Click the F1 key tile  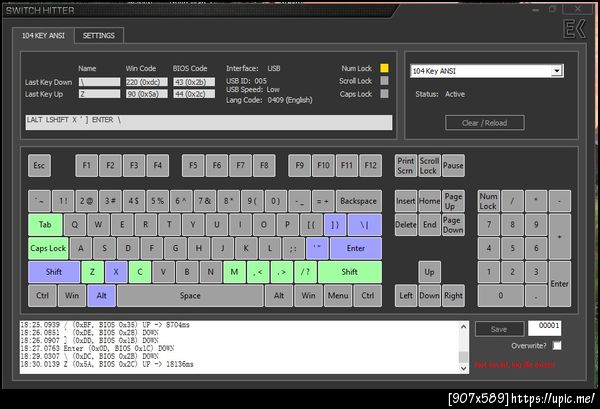pyautogui.click(x=86, y=165)
